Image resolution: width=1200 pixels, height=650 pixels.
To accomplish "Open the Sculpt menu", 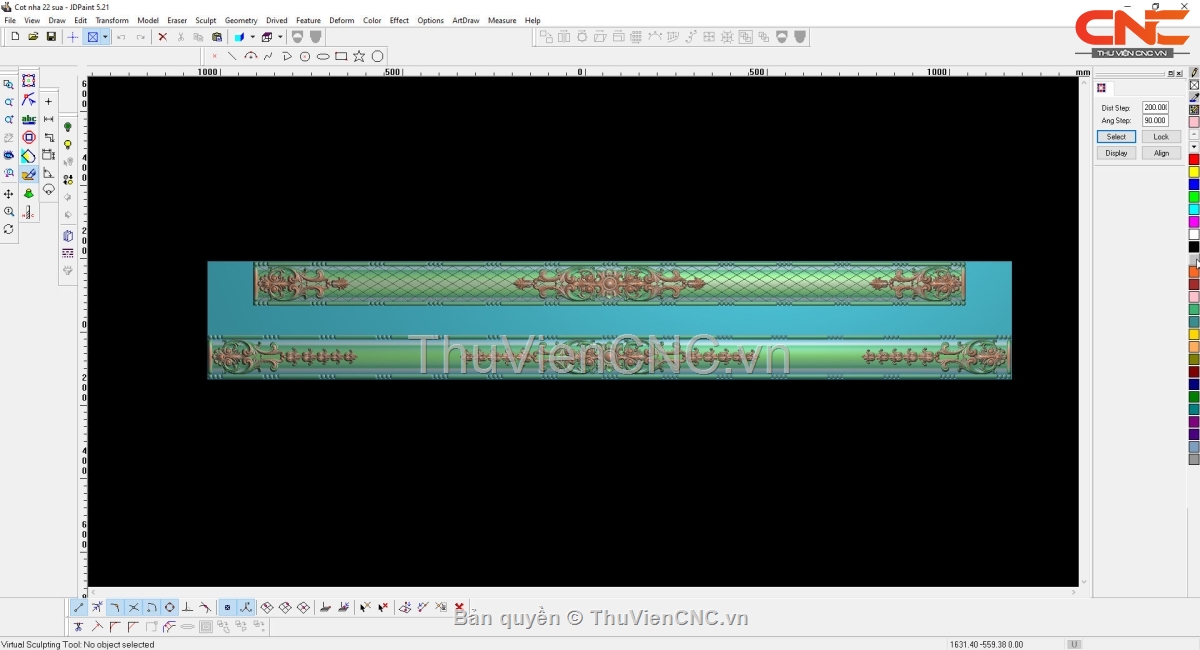I will pos(205,20).
